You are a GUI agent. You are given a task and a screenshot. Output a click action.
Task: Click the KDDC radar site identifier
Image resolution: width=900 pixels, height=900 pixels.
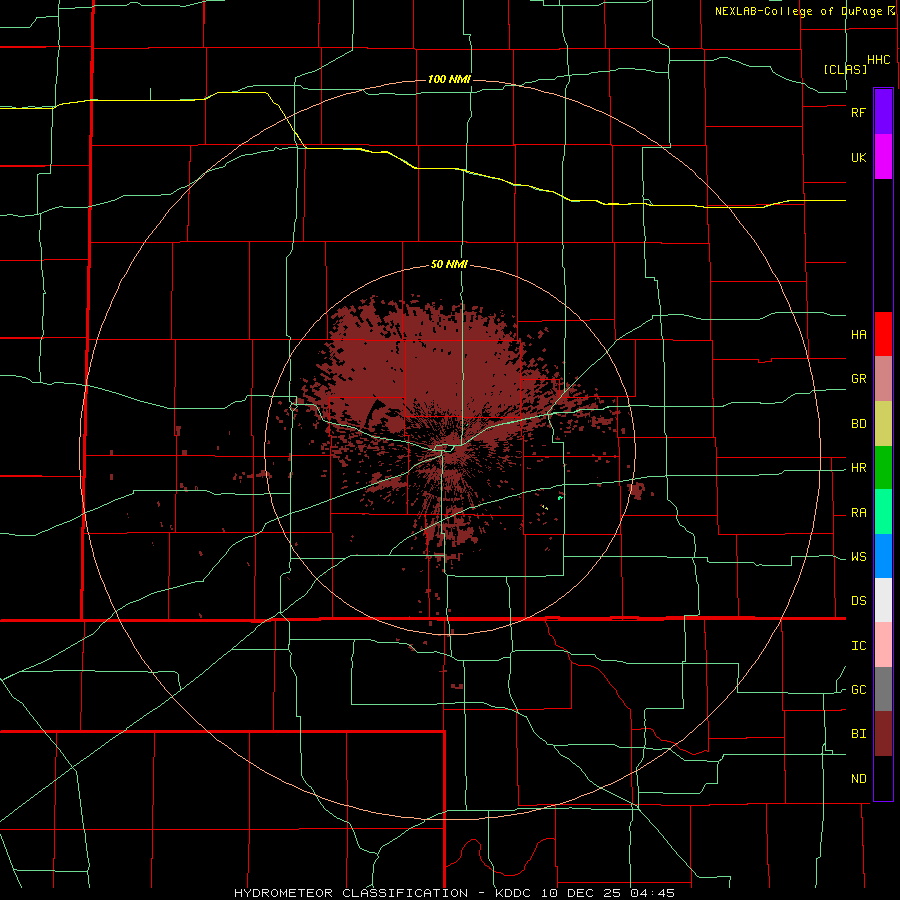[x=514, y=893]
